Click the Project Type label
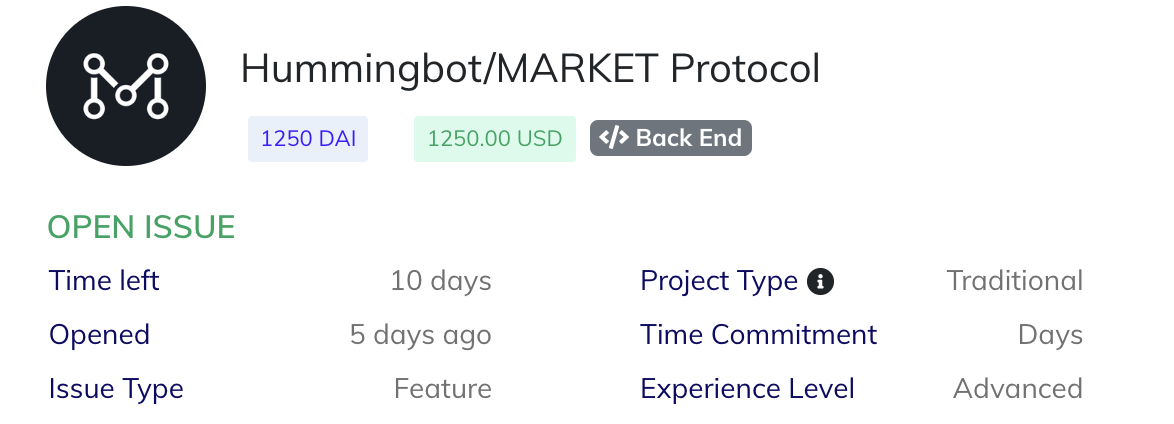The width and height of the screenshot is (1174, 424). click(x=719, y=281)
